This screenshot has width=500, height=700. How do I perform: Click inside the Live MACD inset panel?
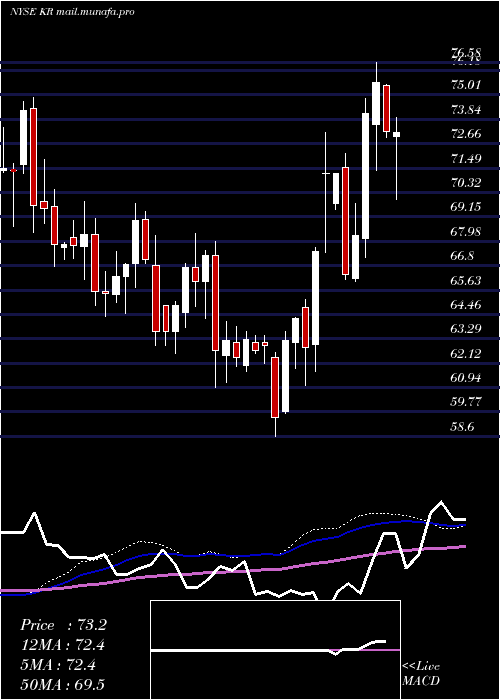click(275, 650)
